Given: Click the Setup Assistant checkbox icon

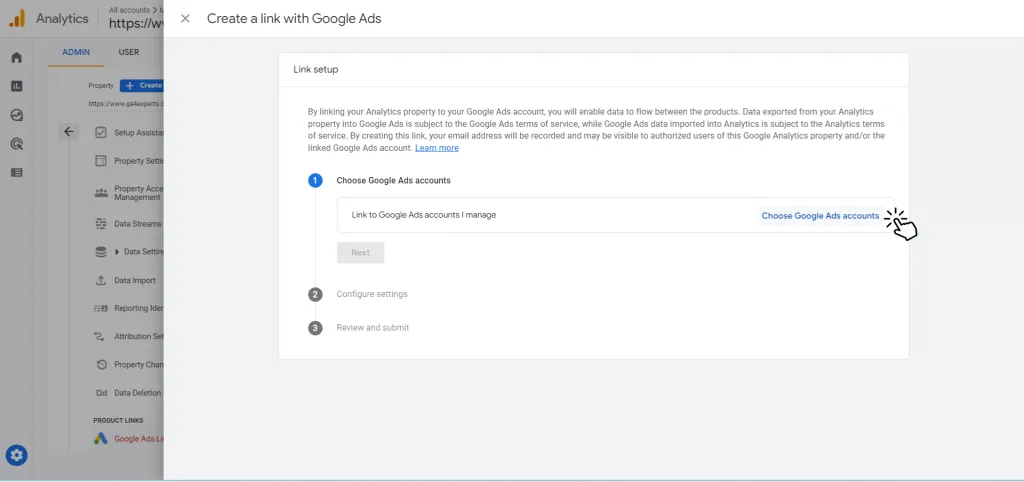Looking at the screenshot, I should pos(101,133).
